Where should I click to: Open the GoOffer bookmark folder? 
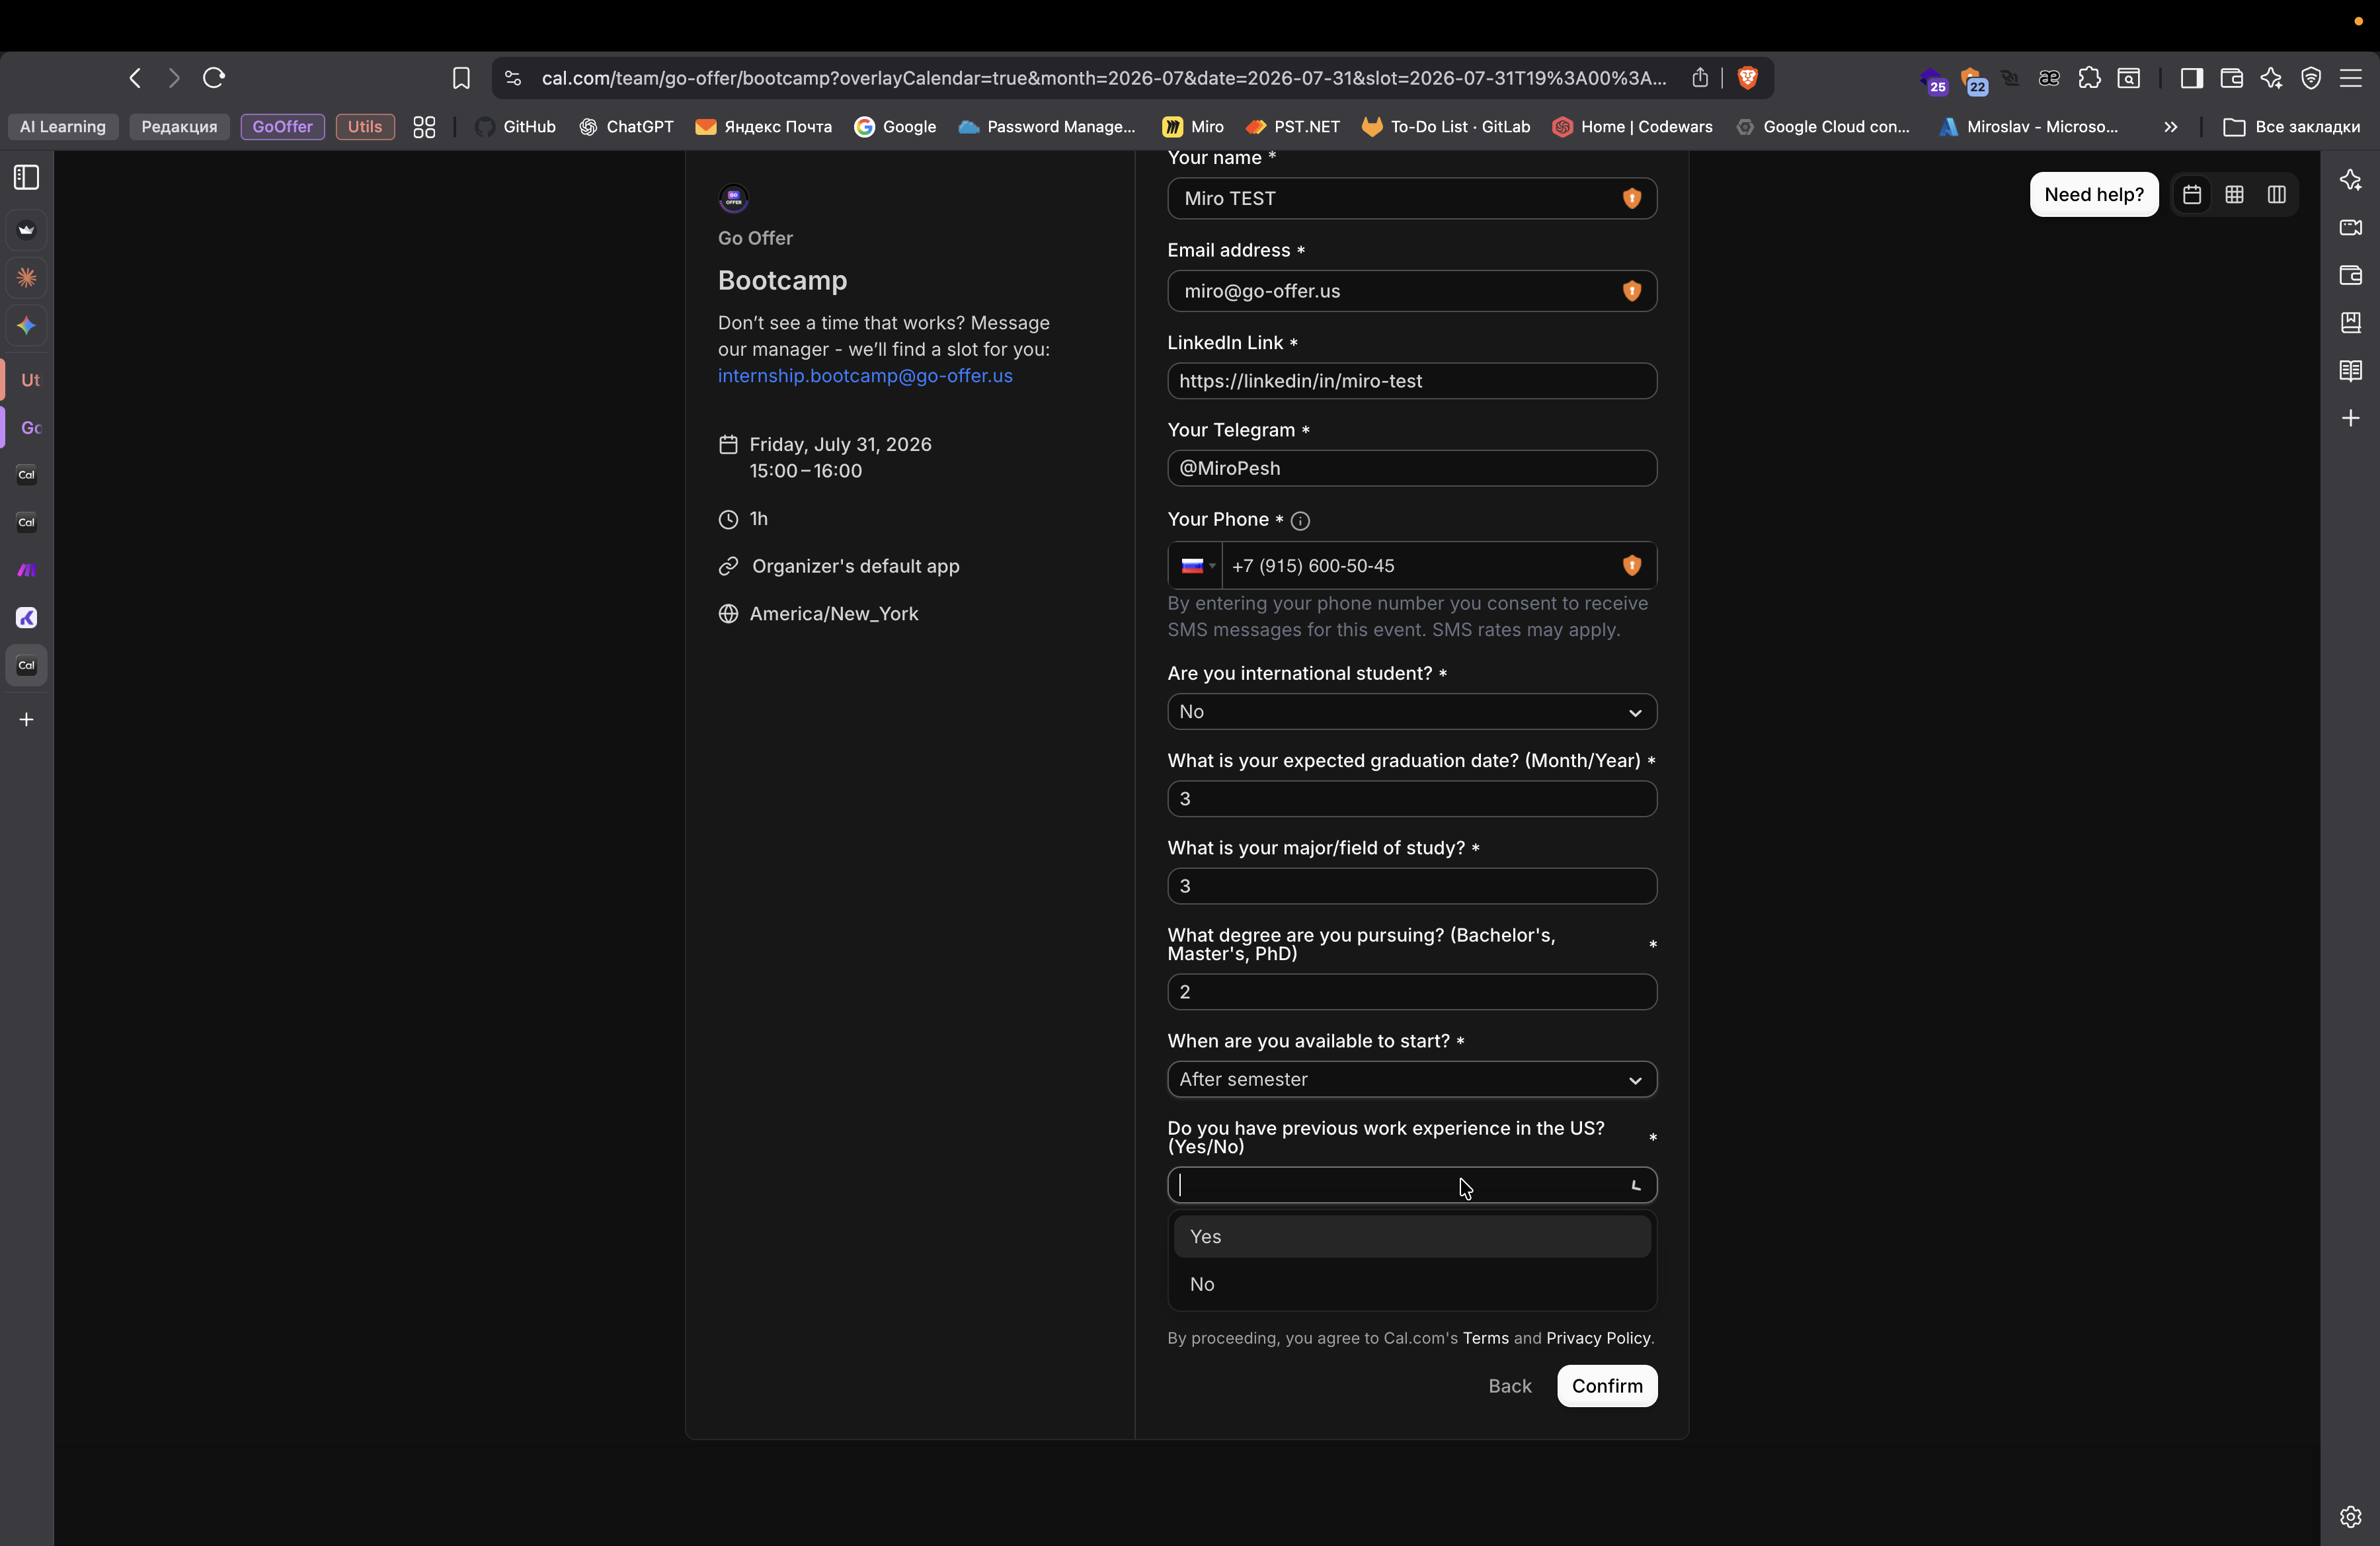pos(282,127)
